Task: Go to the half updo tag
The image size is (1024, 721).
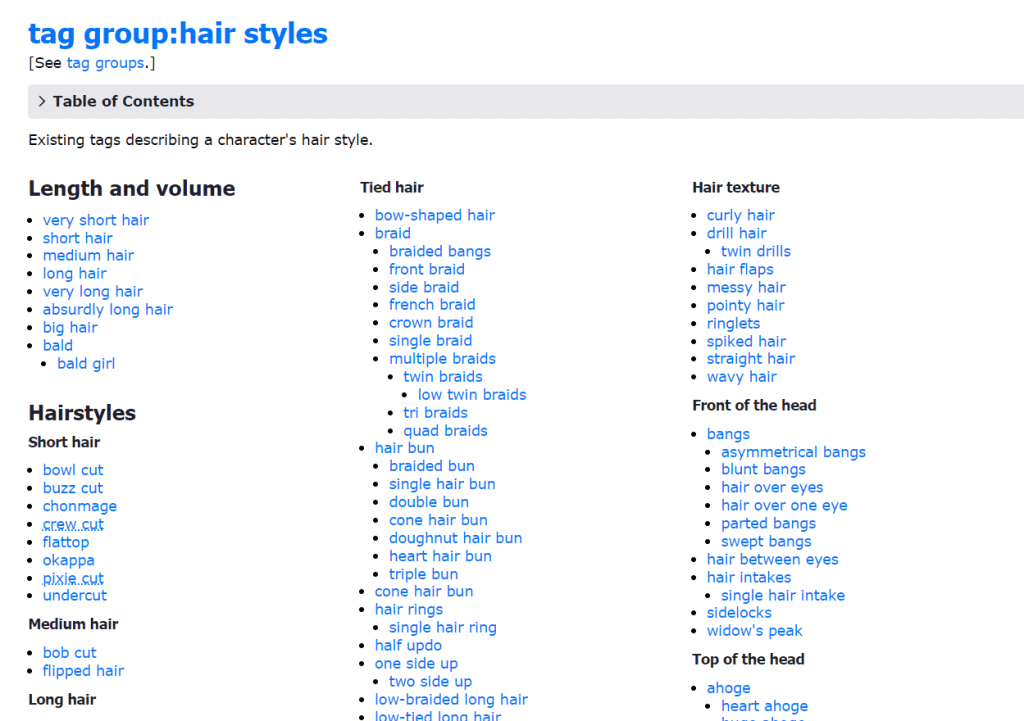Action: (408, 645)
